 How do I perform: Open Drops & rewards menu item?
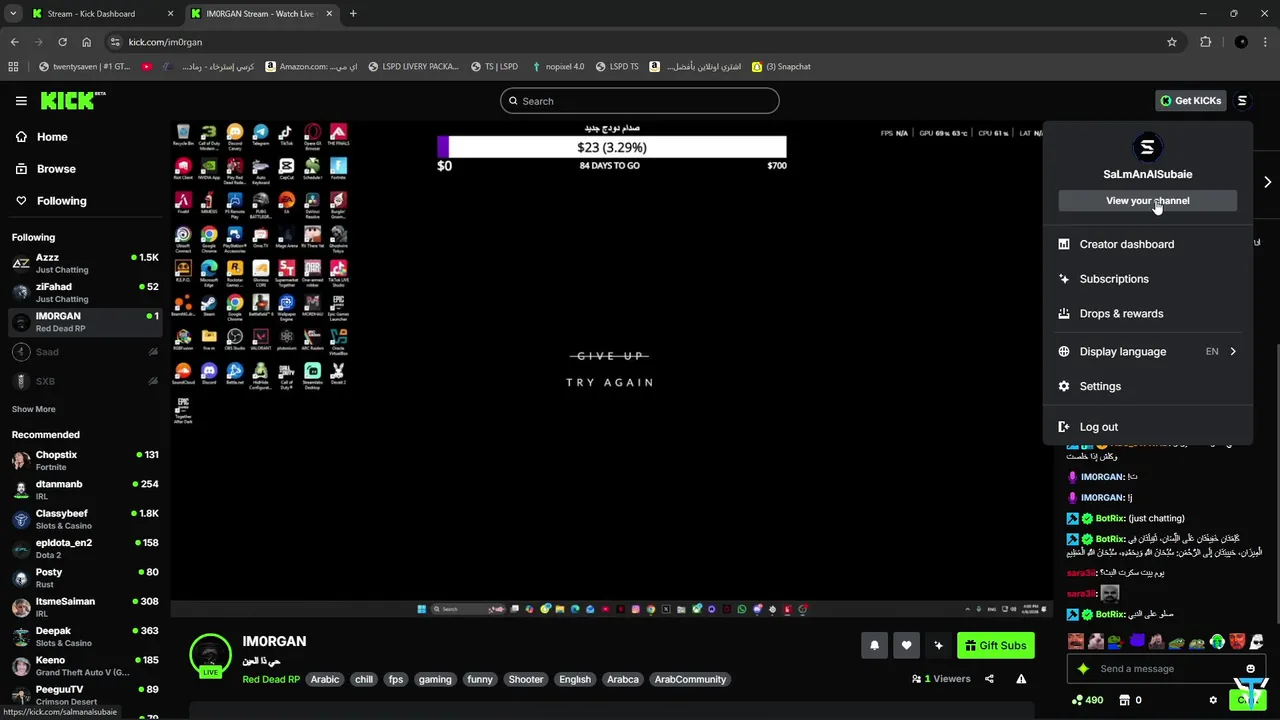[x=1148, y=314]
